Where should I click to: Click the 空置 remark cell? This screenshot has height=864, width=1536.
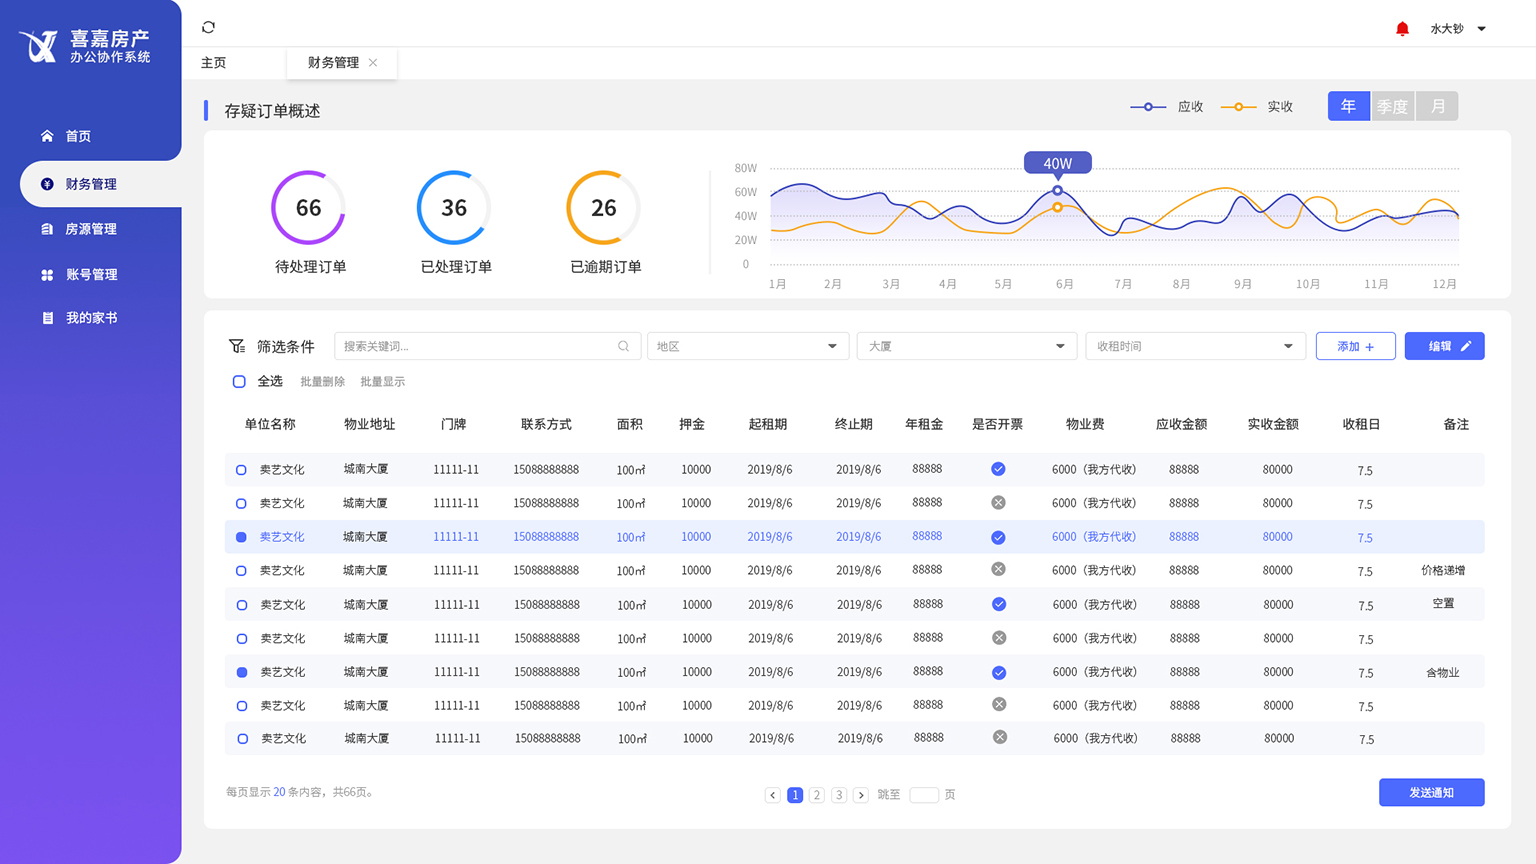click(x=1443, y=604)
